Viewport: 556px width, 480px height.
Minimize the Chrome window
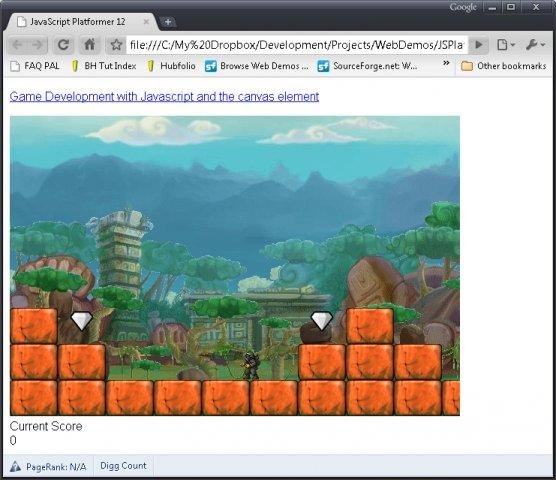[x=492, y=8]
